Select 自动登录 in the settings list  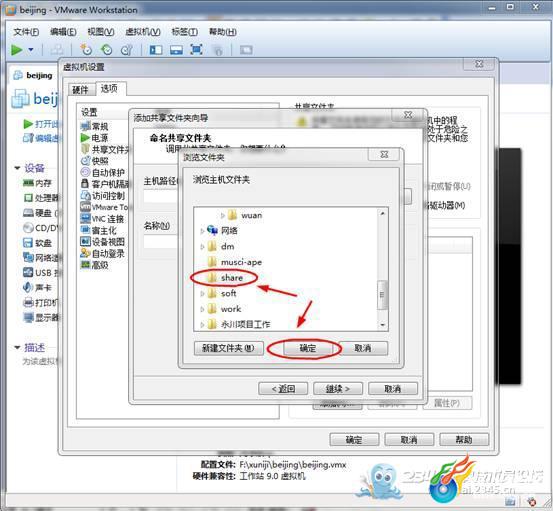point(103,253)
